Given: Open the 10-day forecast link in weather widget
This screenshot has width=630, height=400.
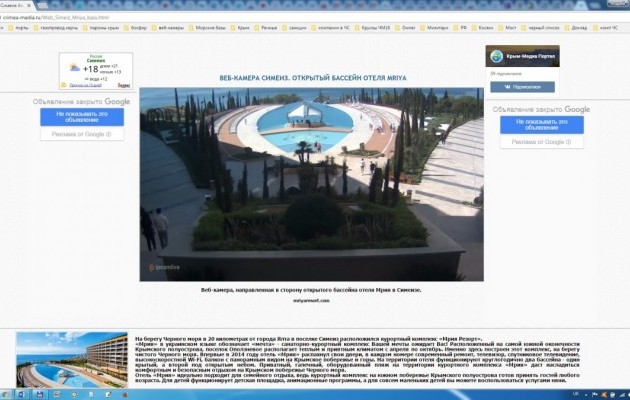Looking at the screenshot, I should tap(85, 85).
